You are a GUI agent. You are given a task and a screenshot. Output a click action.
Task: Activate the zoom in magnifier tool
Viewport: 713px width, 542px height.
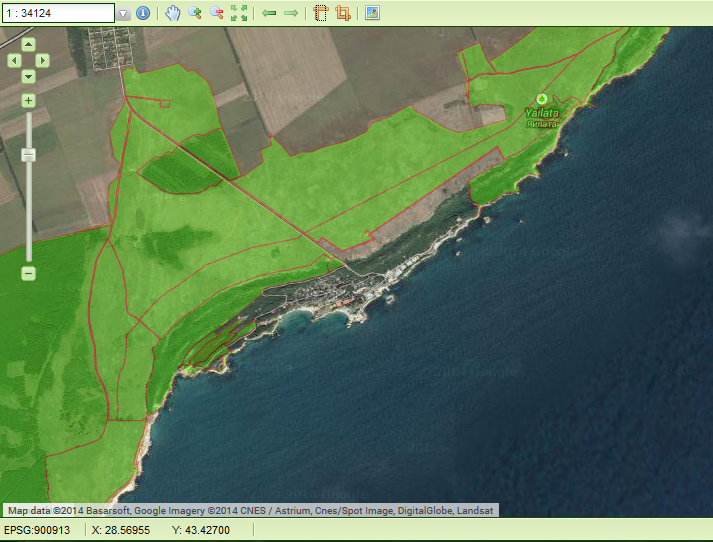click(x=195, y=13)
